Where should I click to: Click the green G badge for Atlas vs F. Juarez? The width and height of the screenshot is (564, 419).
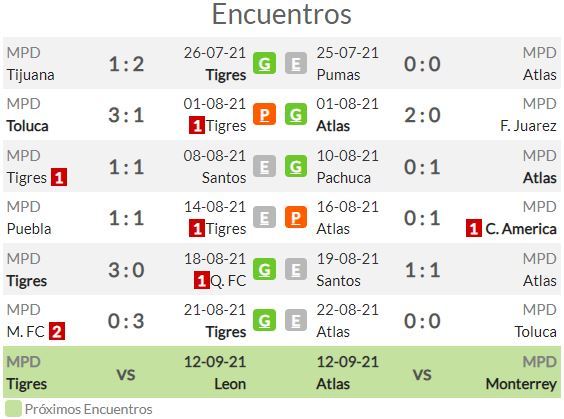point(296,115)
